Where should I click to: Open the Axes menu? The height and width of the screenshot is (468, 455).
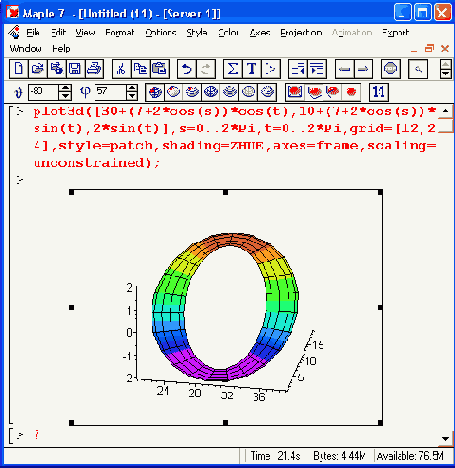coord(260,32)
